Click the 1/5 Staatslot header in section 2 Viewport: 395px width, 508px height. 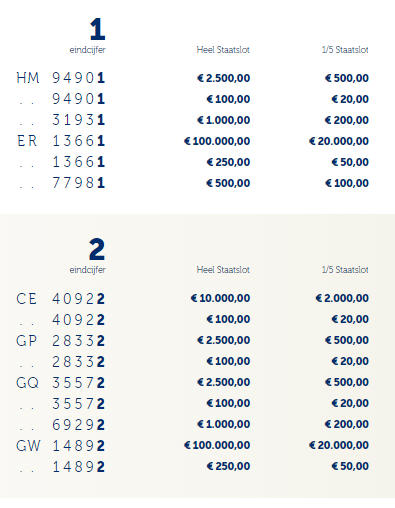[345, 270]
